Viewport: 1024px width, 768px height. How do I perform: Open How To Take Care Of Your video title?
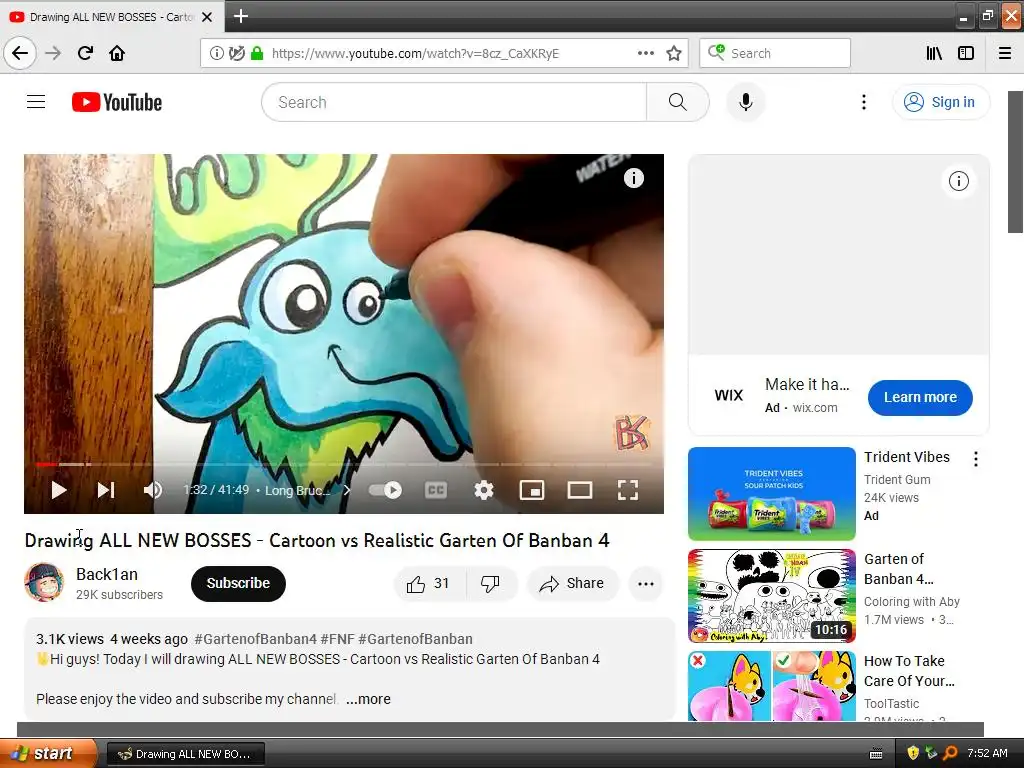(x=909, y=671)
